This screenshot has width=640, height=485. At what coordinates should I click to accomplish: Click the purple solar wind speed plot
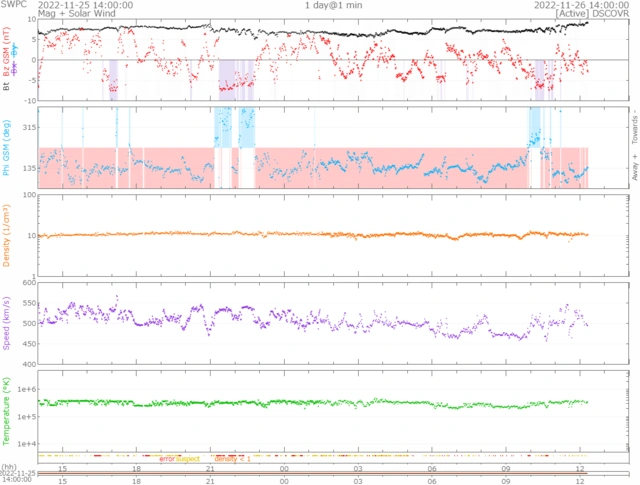coord(333,323)
